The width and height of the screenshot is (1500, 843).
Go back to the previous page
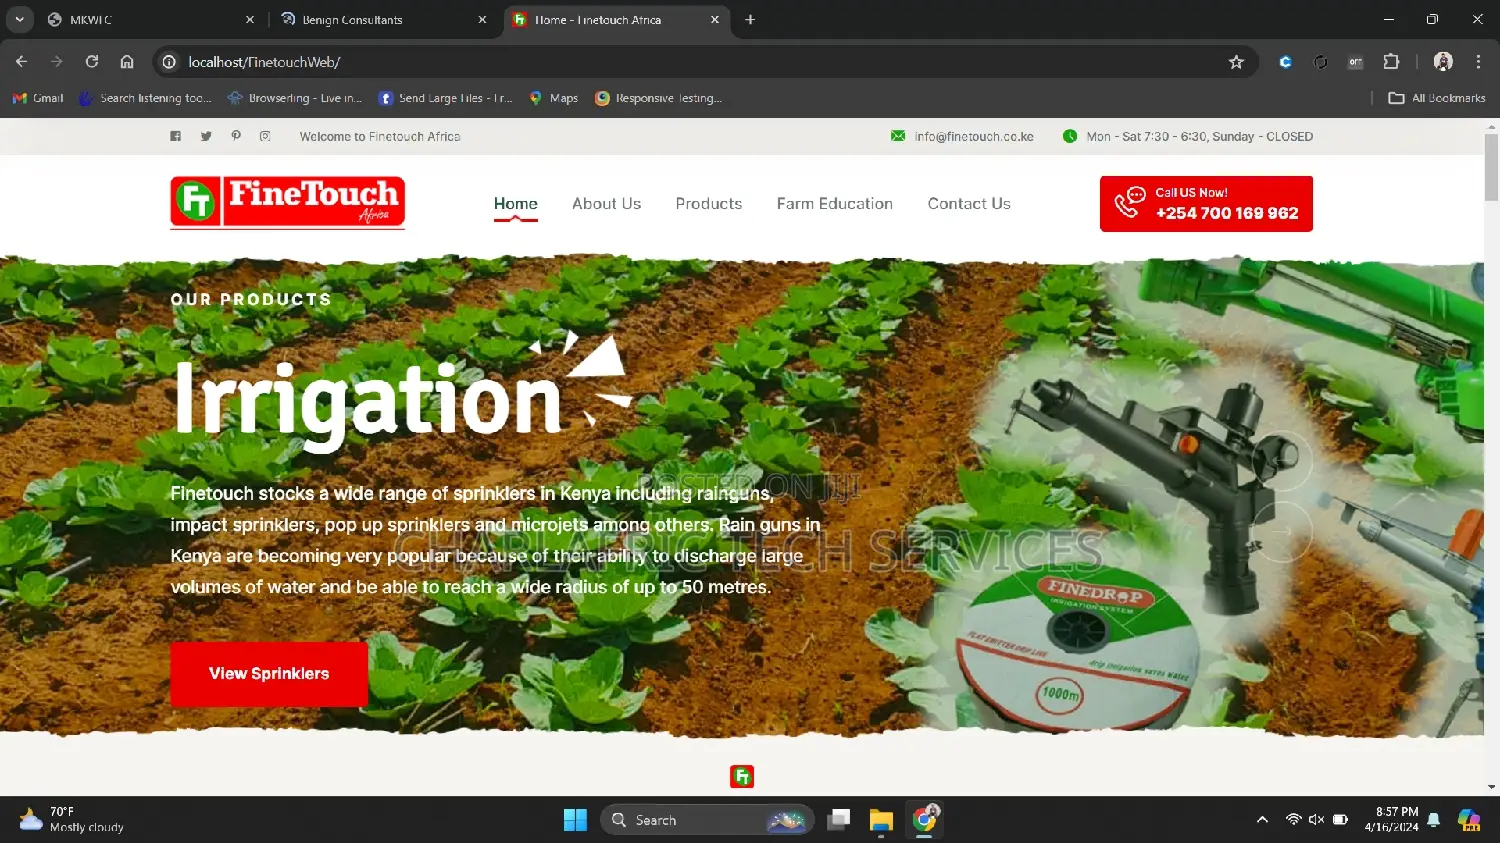click(21, 62)
